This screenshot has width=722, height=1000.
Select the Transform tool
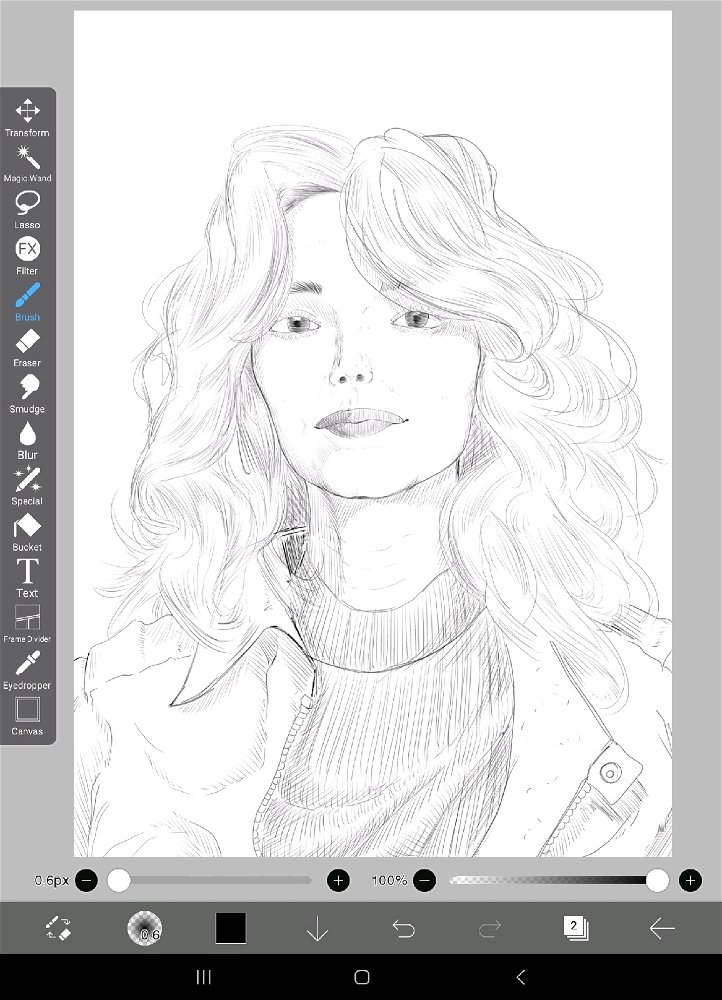[27, 118]
